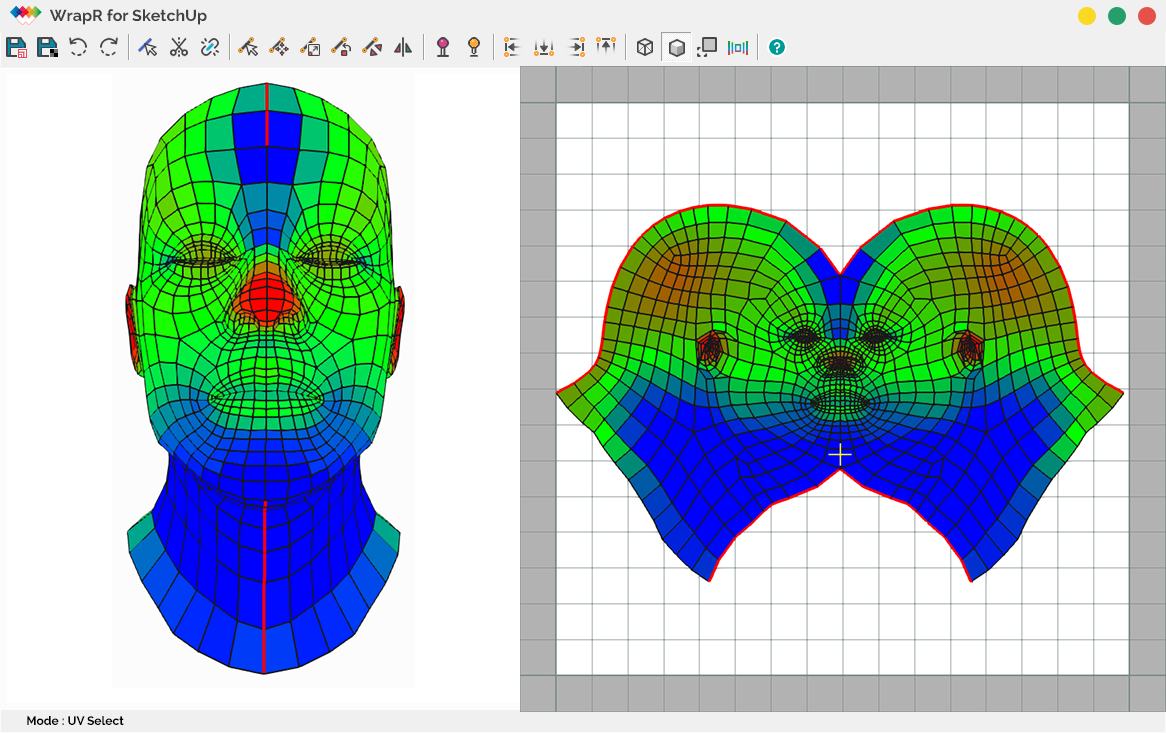This screenshot has height=733, width=1166.
Task: Select the Unpin Vertex tool
Action: (473, 47)
